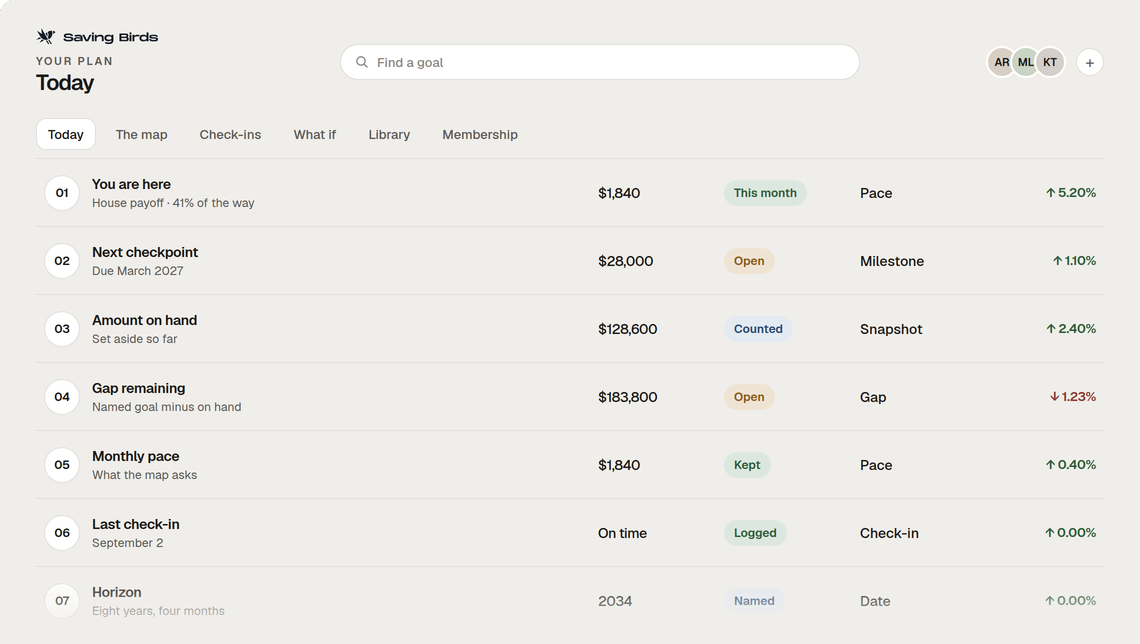Switch to the Today tab
This screenshot has width=1140, height=644.
(65, 134)
